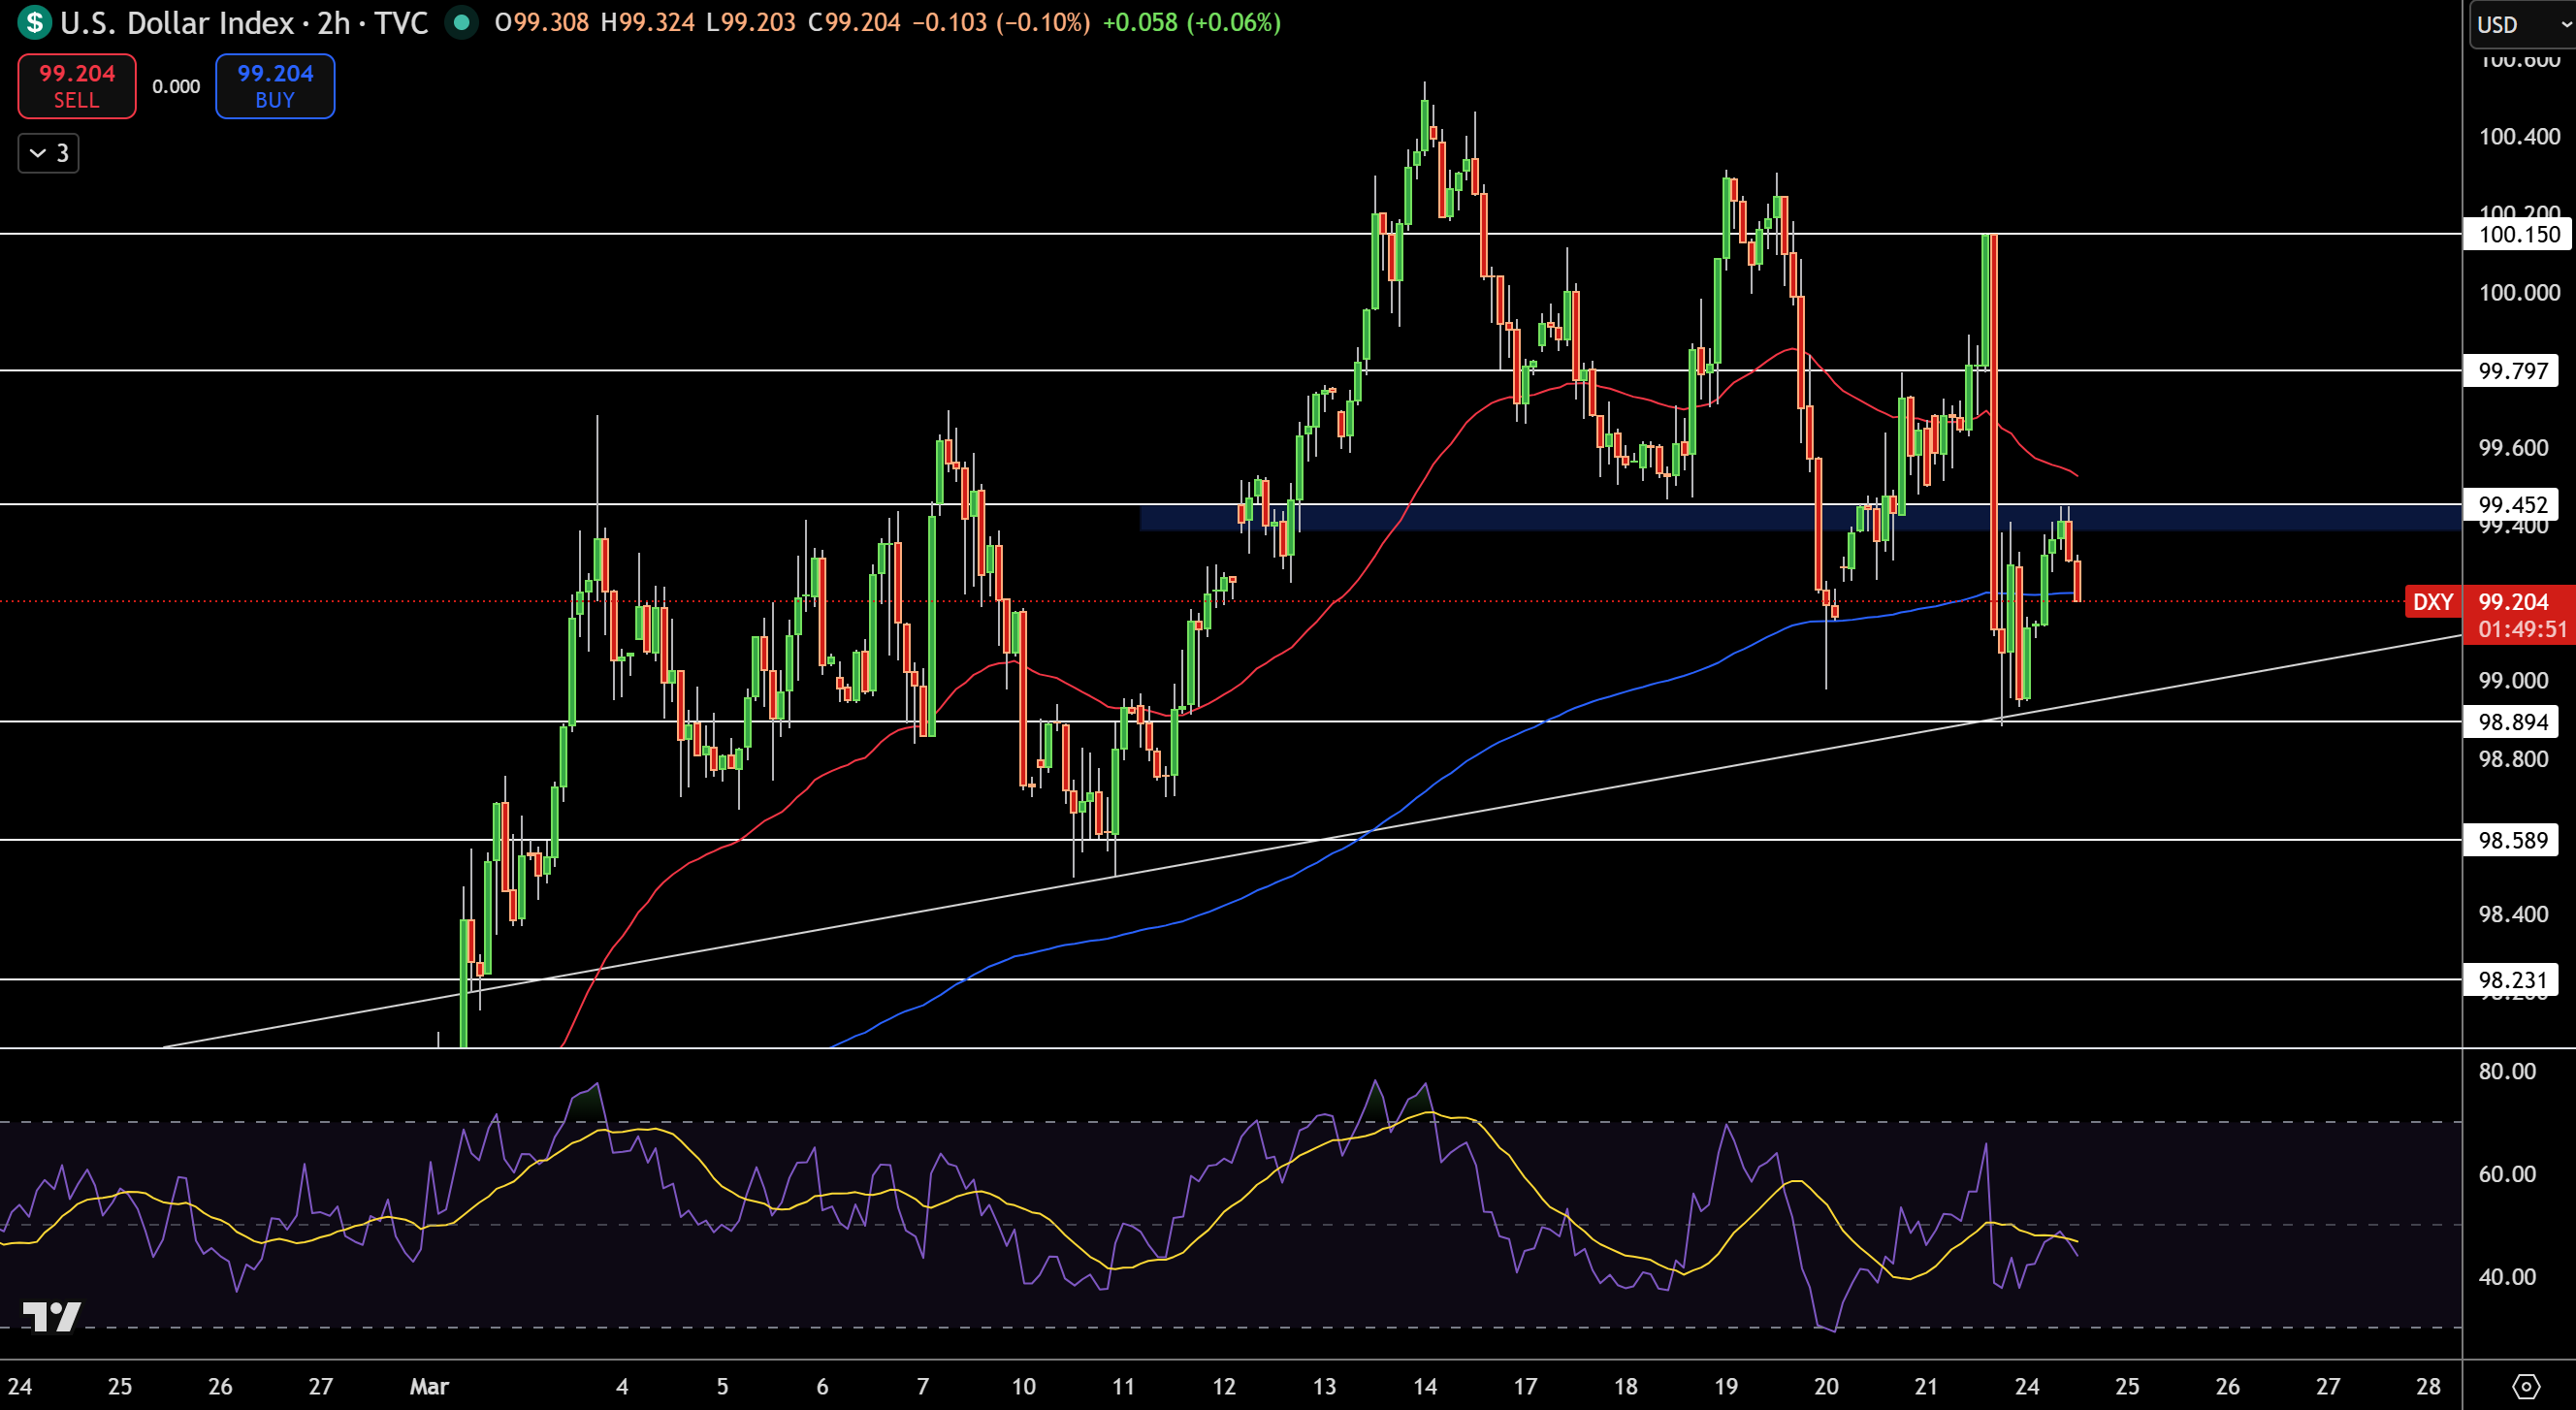Click date 17 on the time axis
Image resolution: width=2576 pixels, height=1410 pixels.
pos(1525,1386)
